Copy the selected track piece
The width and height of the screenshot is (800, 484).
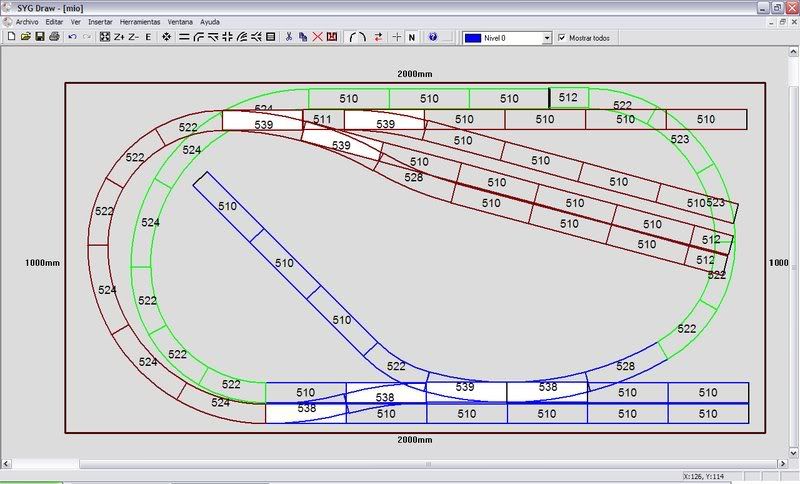point(303,37)
